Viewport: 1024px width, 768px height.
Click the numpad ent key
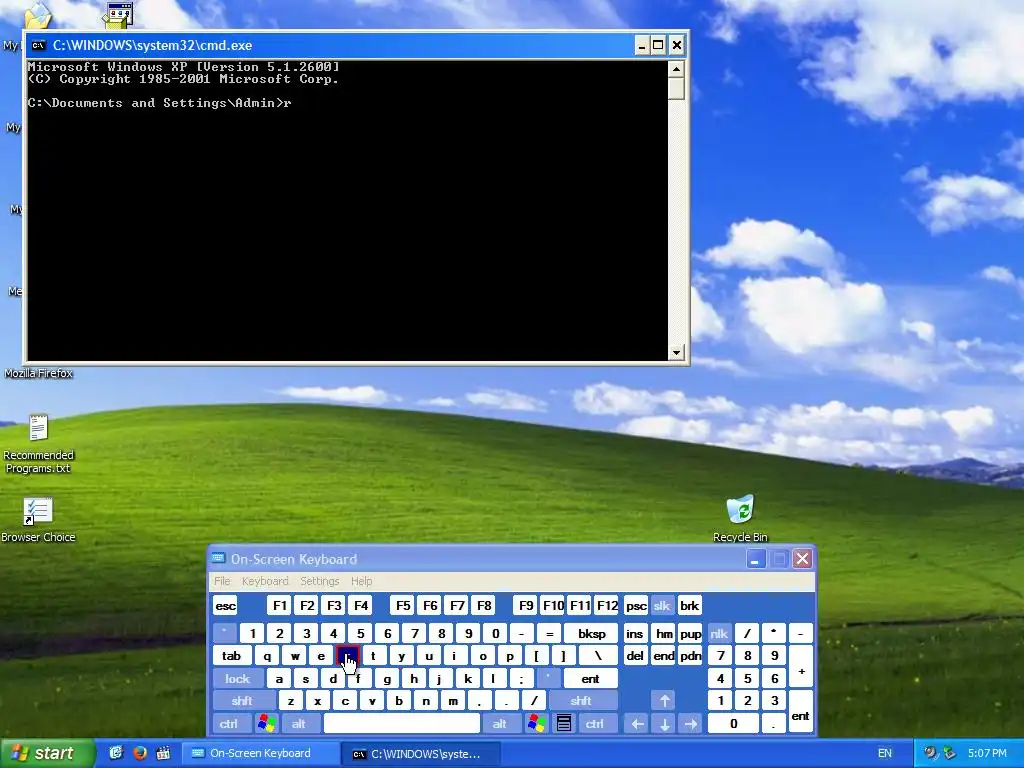pos(801,713)
